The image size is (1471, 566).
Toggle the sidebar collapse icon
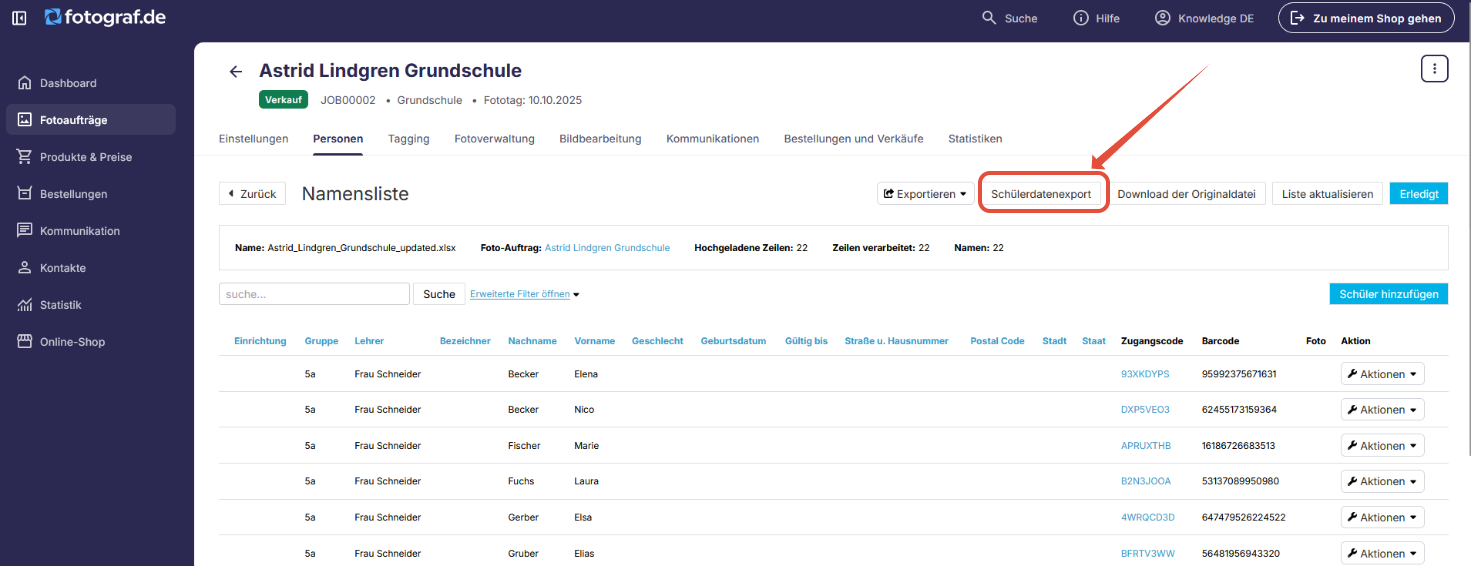click(19, 18)
